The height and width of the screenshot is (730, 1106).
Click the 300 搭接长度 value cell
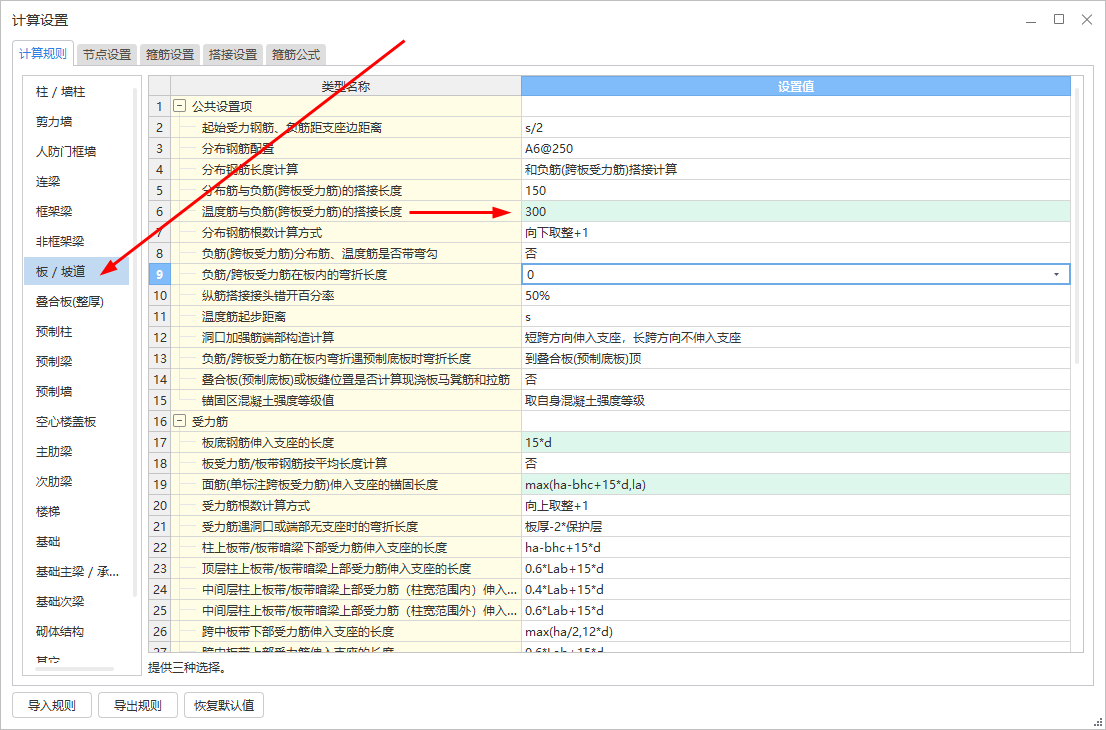tap(796, 212)
